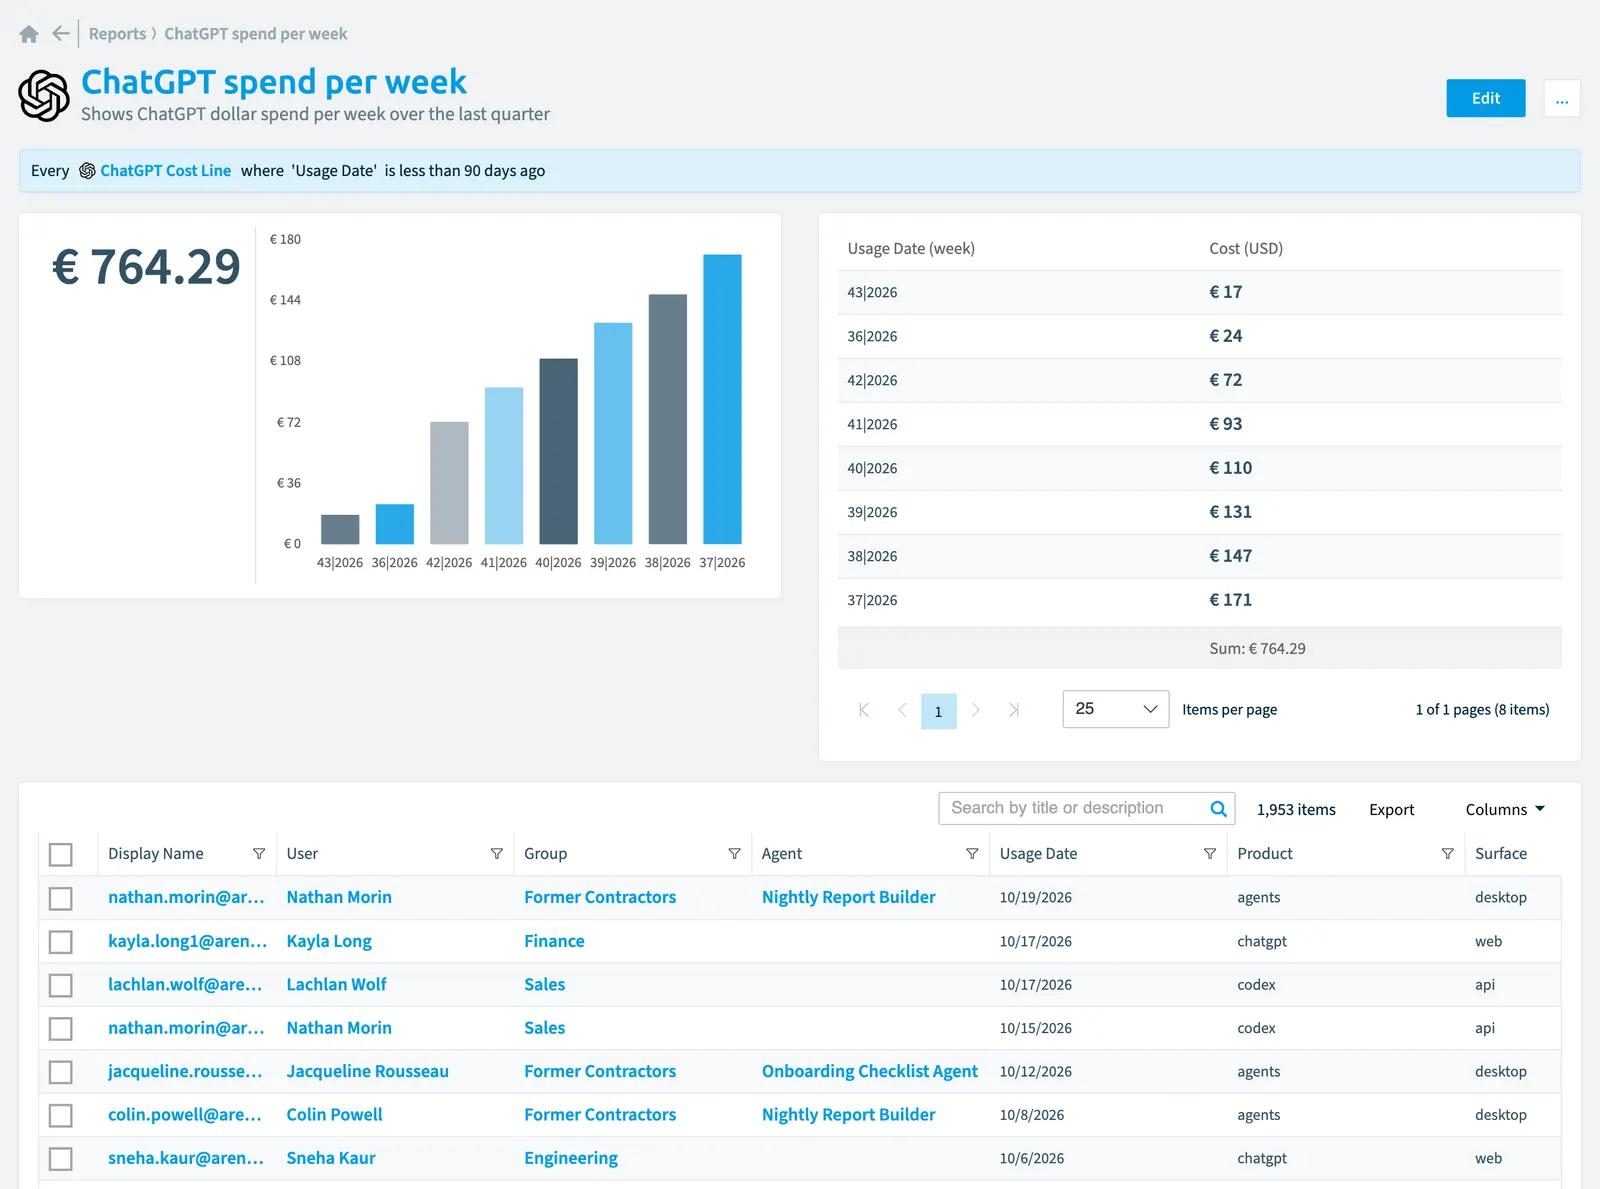Click the 37|2026 bar in the chart
The width and height of the screenshot is (1600, 1189).
coord(722,399)
